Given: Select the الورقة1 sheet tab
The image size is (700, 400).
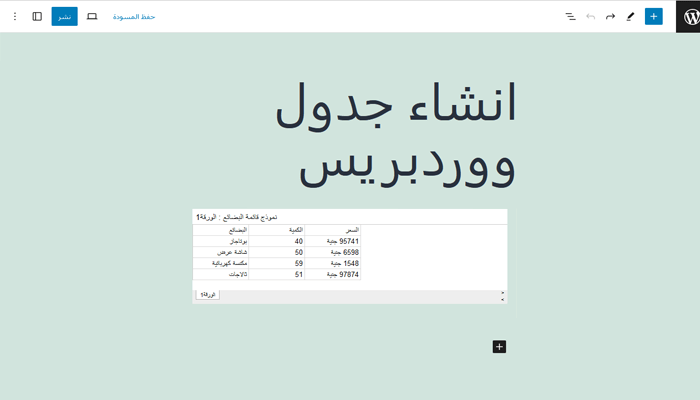Looking at the screenshot, I should point(208,295).
